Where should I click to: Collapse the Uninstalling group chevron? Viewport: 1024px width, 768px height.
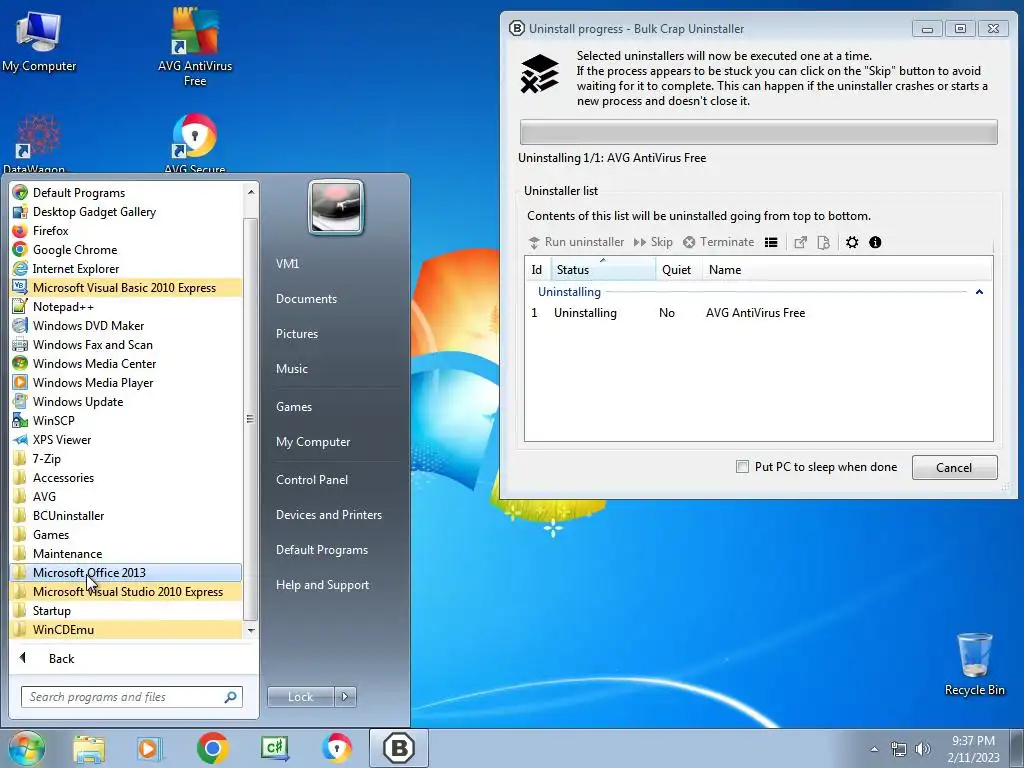979,292
